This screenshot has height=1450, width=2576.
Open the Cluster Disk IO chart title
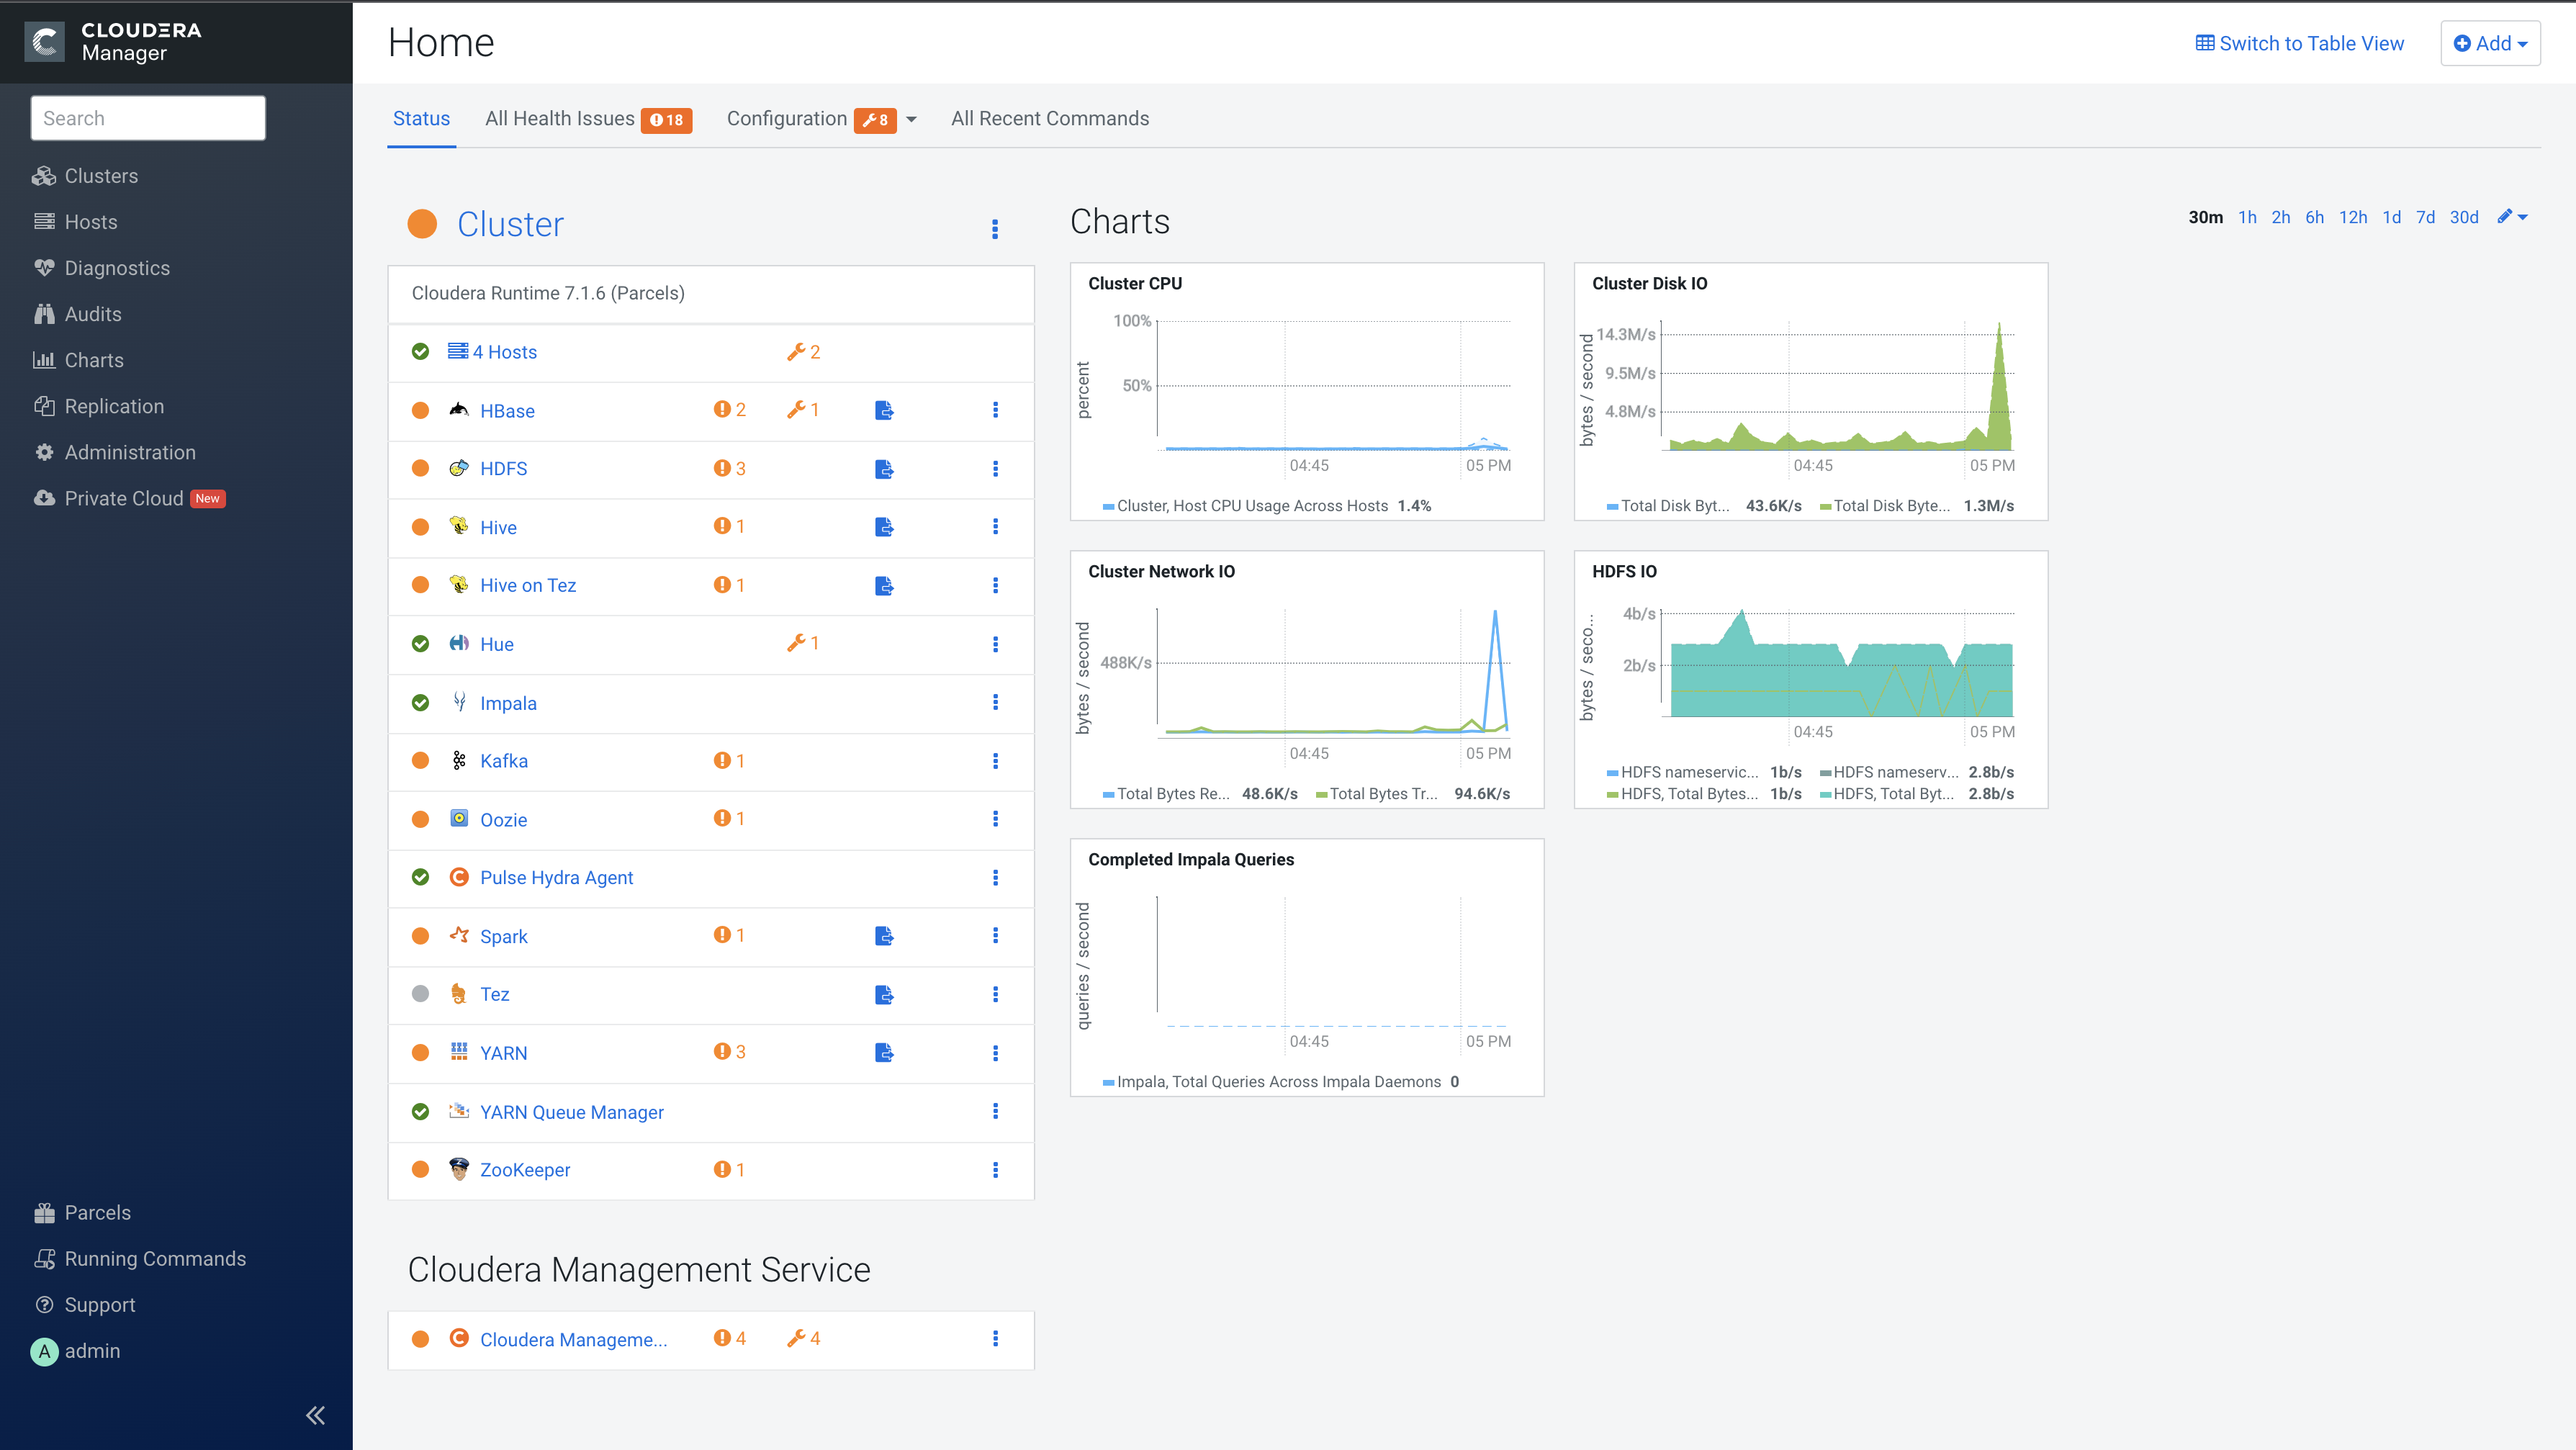pyautogui.click(x=1650, y=283)
